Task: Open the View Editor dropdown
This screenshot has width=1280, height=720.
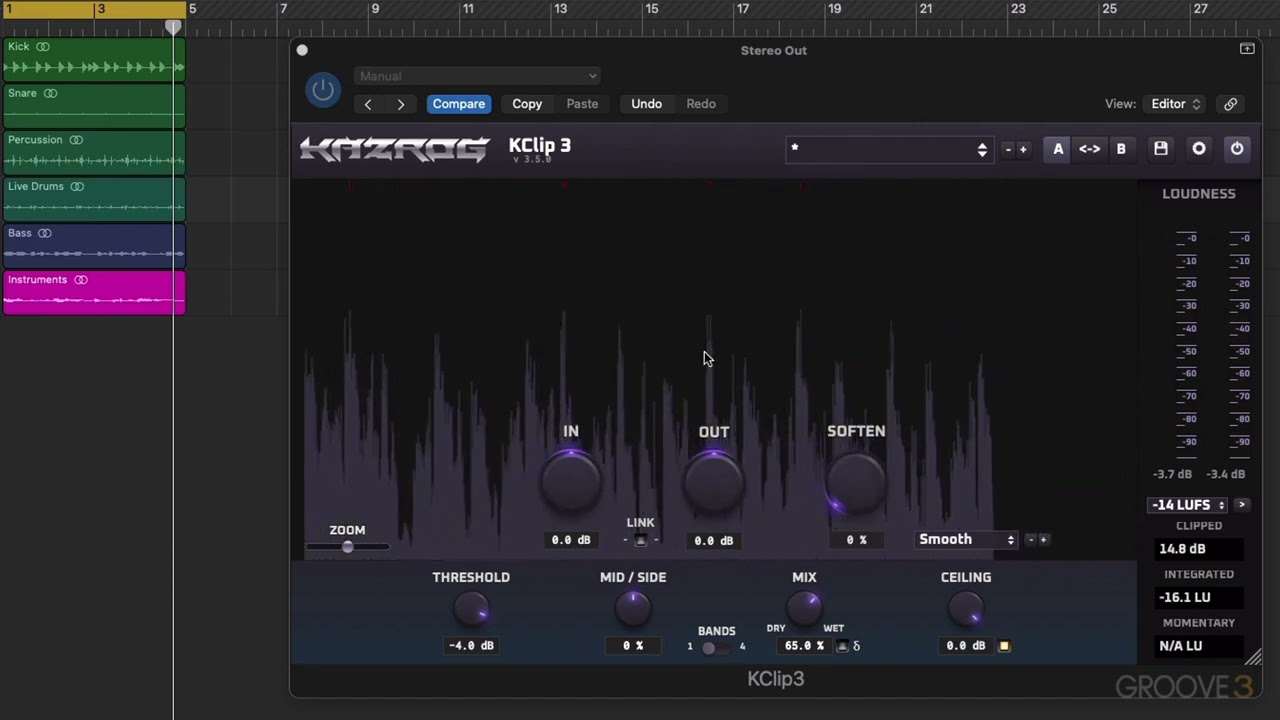Action: point(1175,104)
